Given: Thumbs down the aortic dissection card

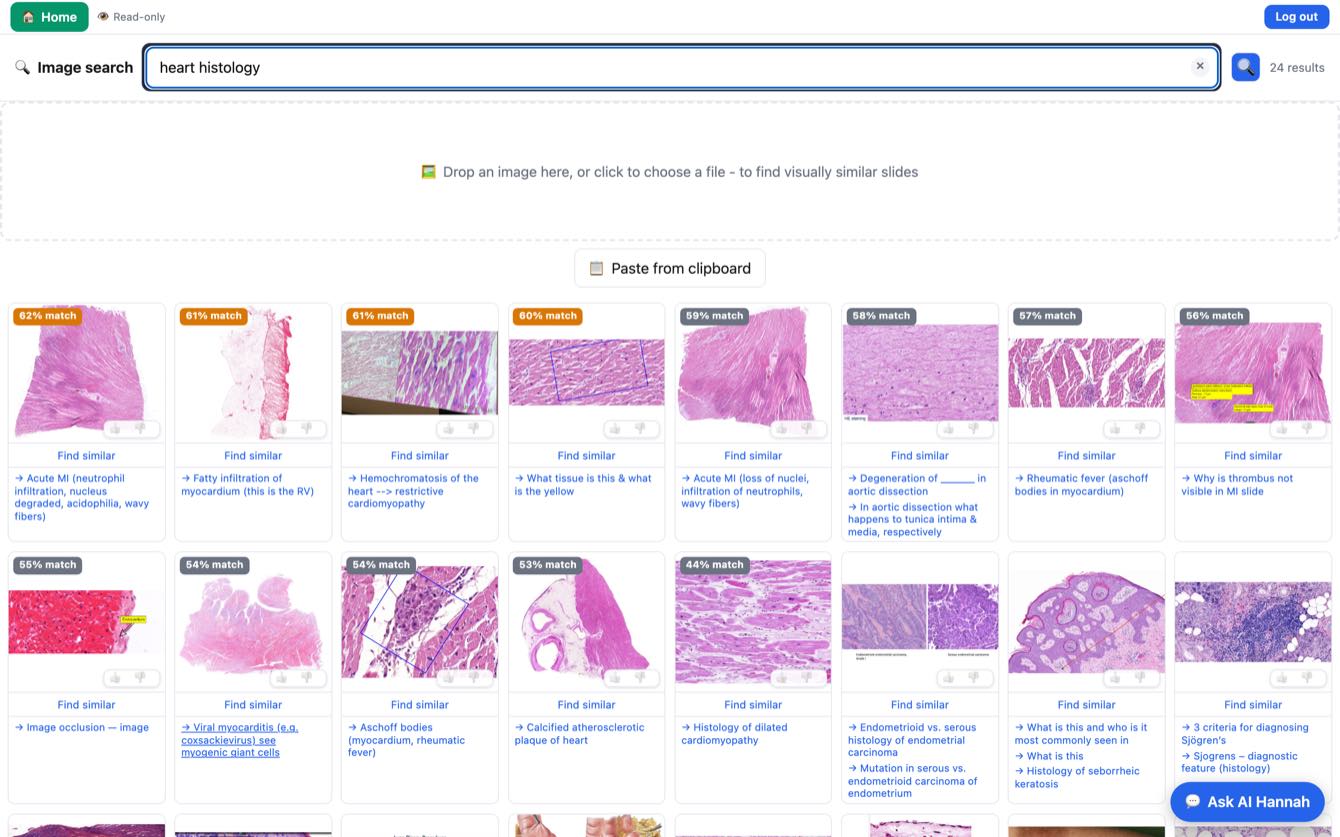Looking at the screenshot, I should tap(973, 429).
